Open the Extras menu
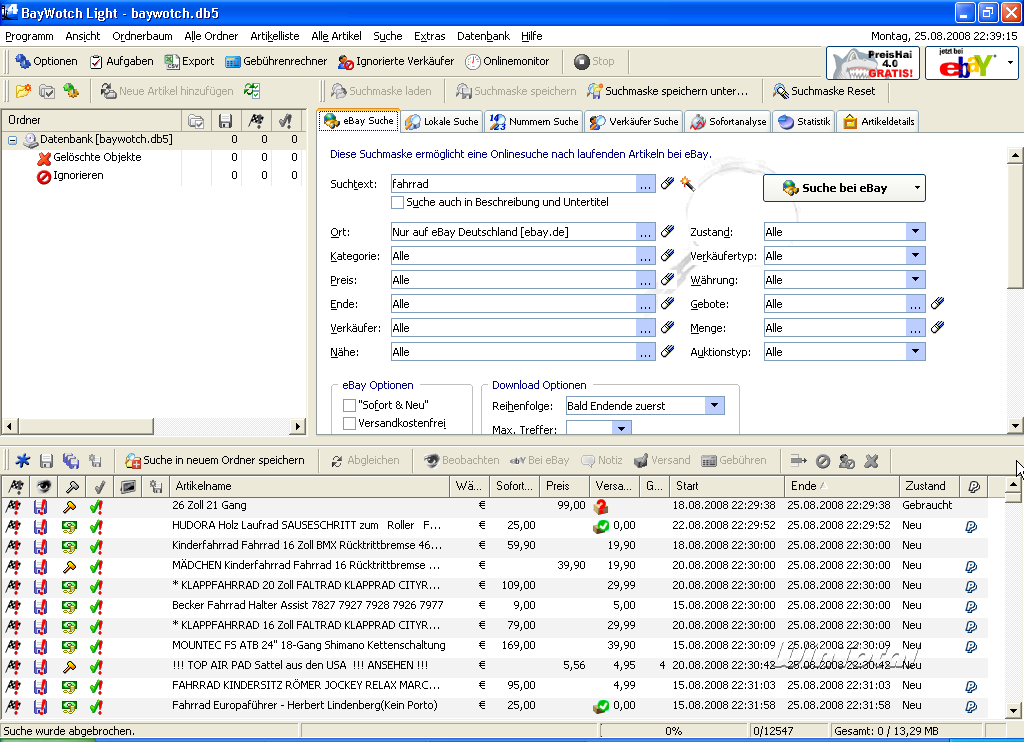Image resolution: width=1024 pixels, height=742 pixels. tap(429, 36)
